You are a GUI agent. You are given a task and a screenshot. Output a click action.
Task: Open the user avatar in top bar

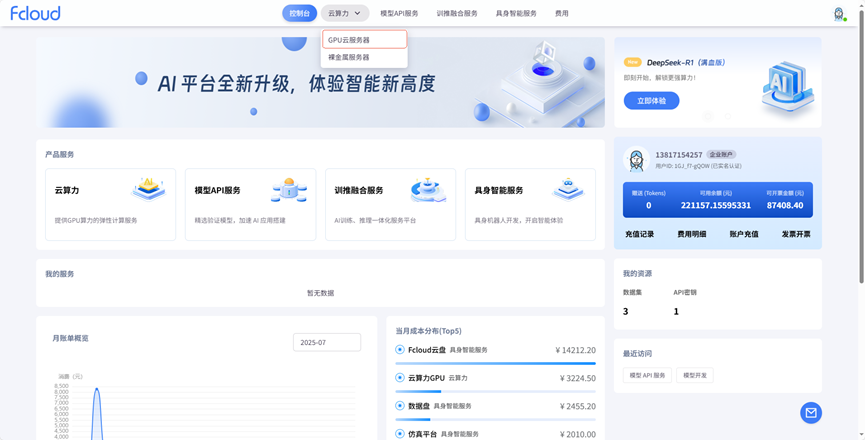(839, 13)
